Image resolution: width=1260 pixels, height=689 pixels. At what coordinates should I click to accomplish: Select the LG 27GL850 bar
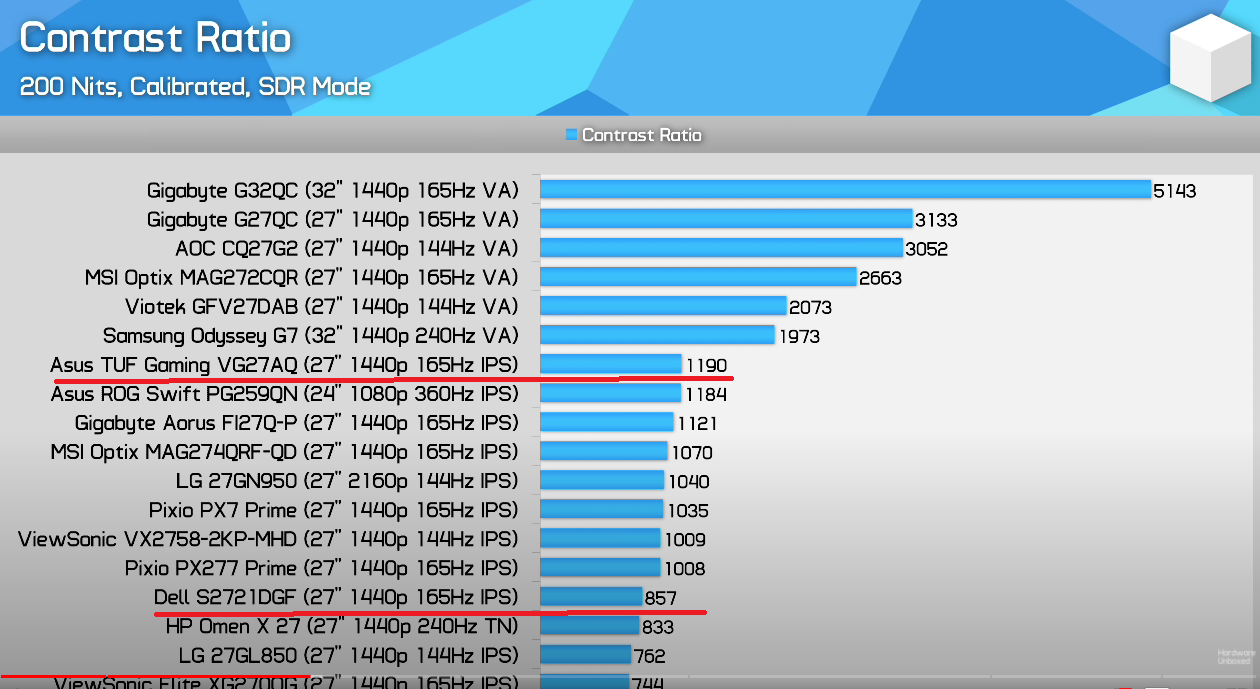585,655
